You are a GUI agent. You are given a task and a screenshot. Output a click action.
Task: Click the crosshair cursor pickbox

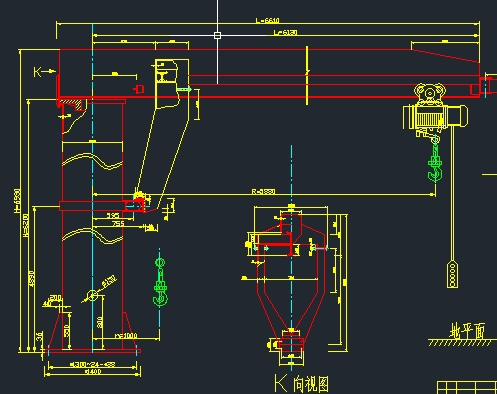pos(217,35)
